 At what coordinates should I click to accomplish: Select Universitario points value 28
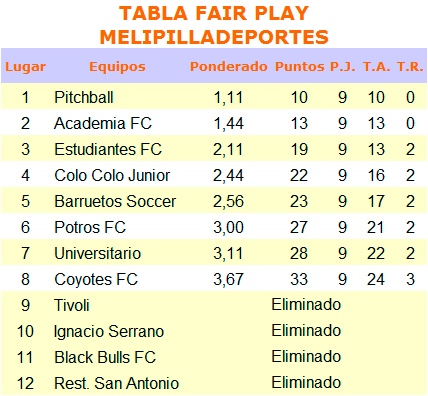click(299, 253)
